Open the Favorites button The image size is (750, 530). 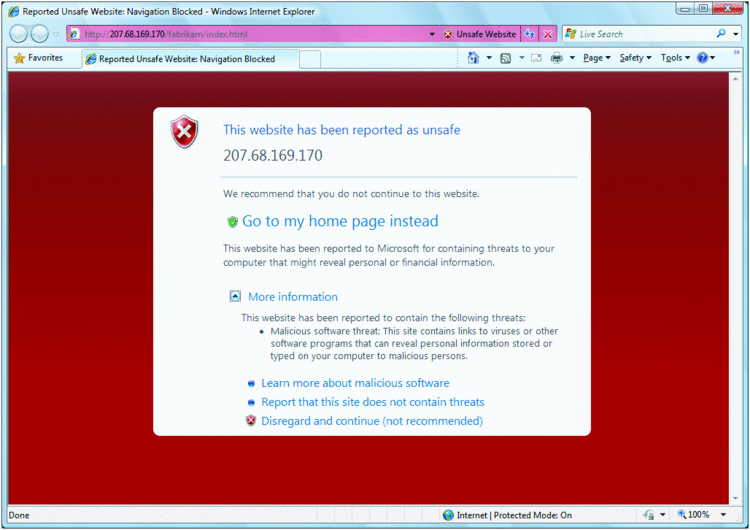(39, 58)
